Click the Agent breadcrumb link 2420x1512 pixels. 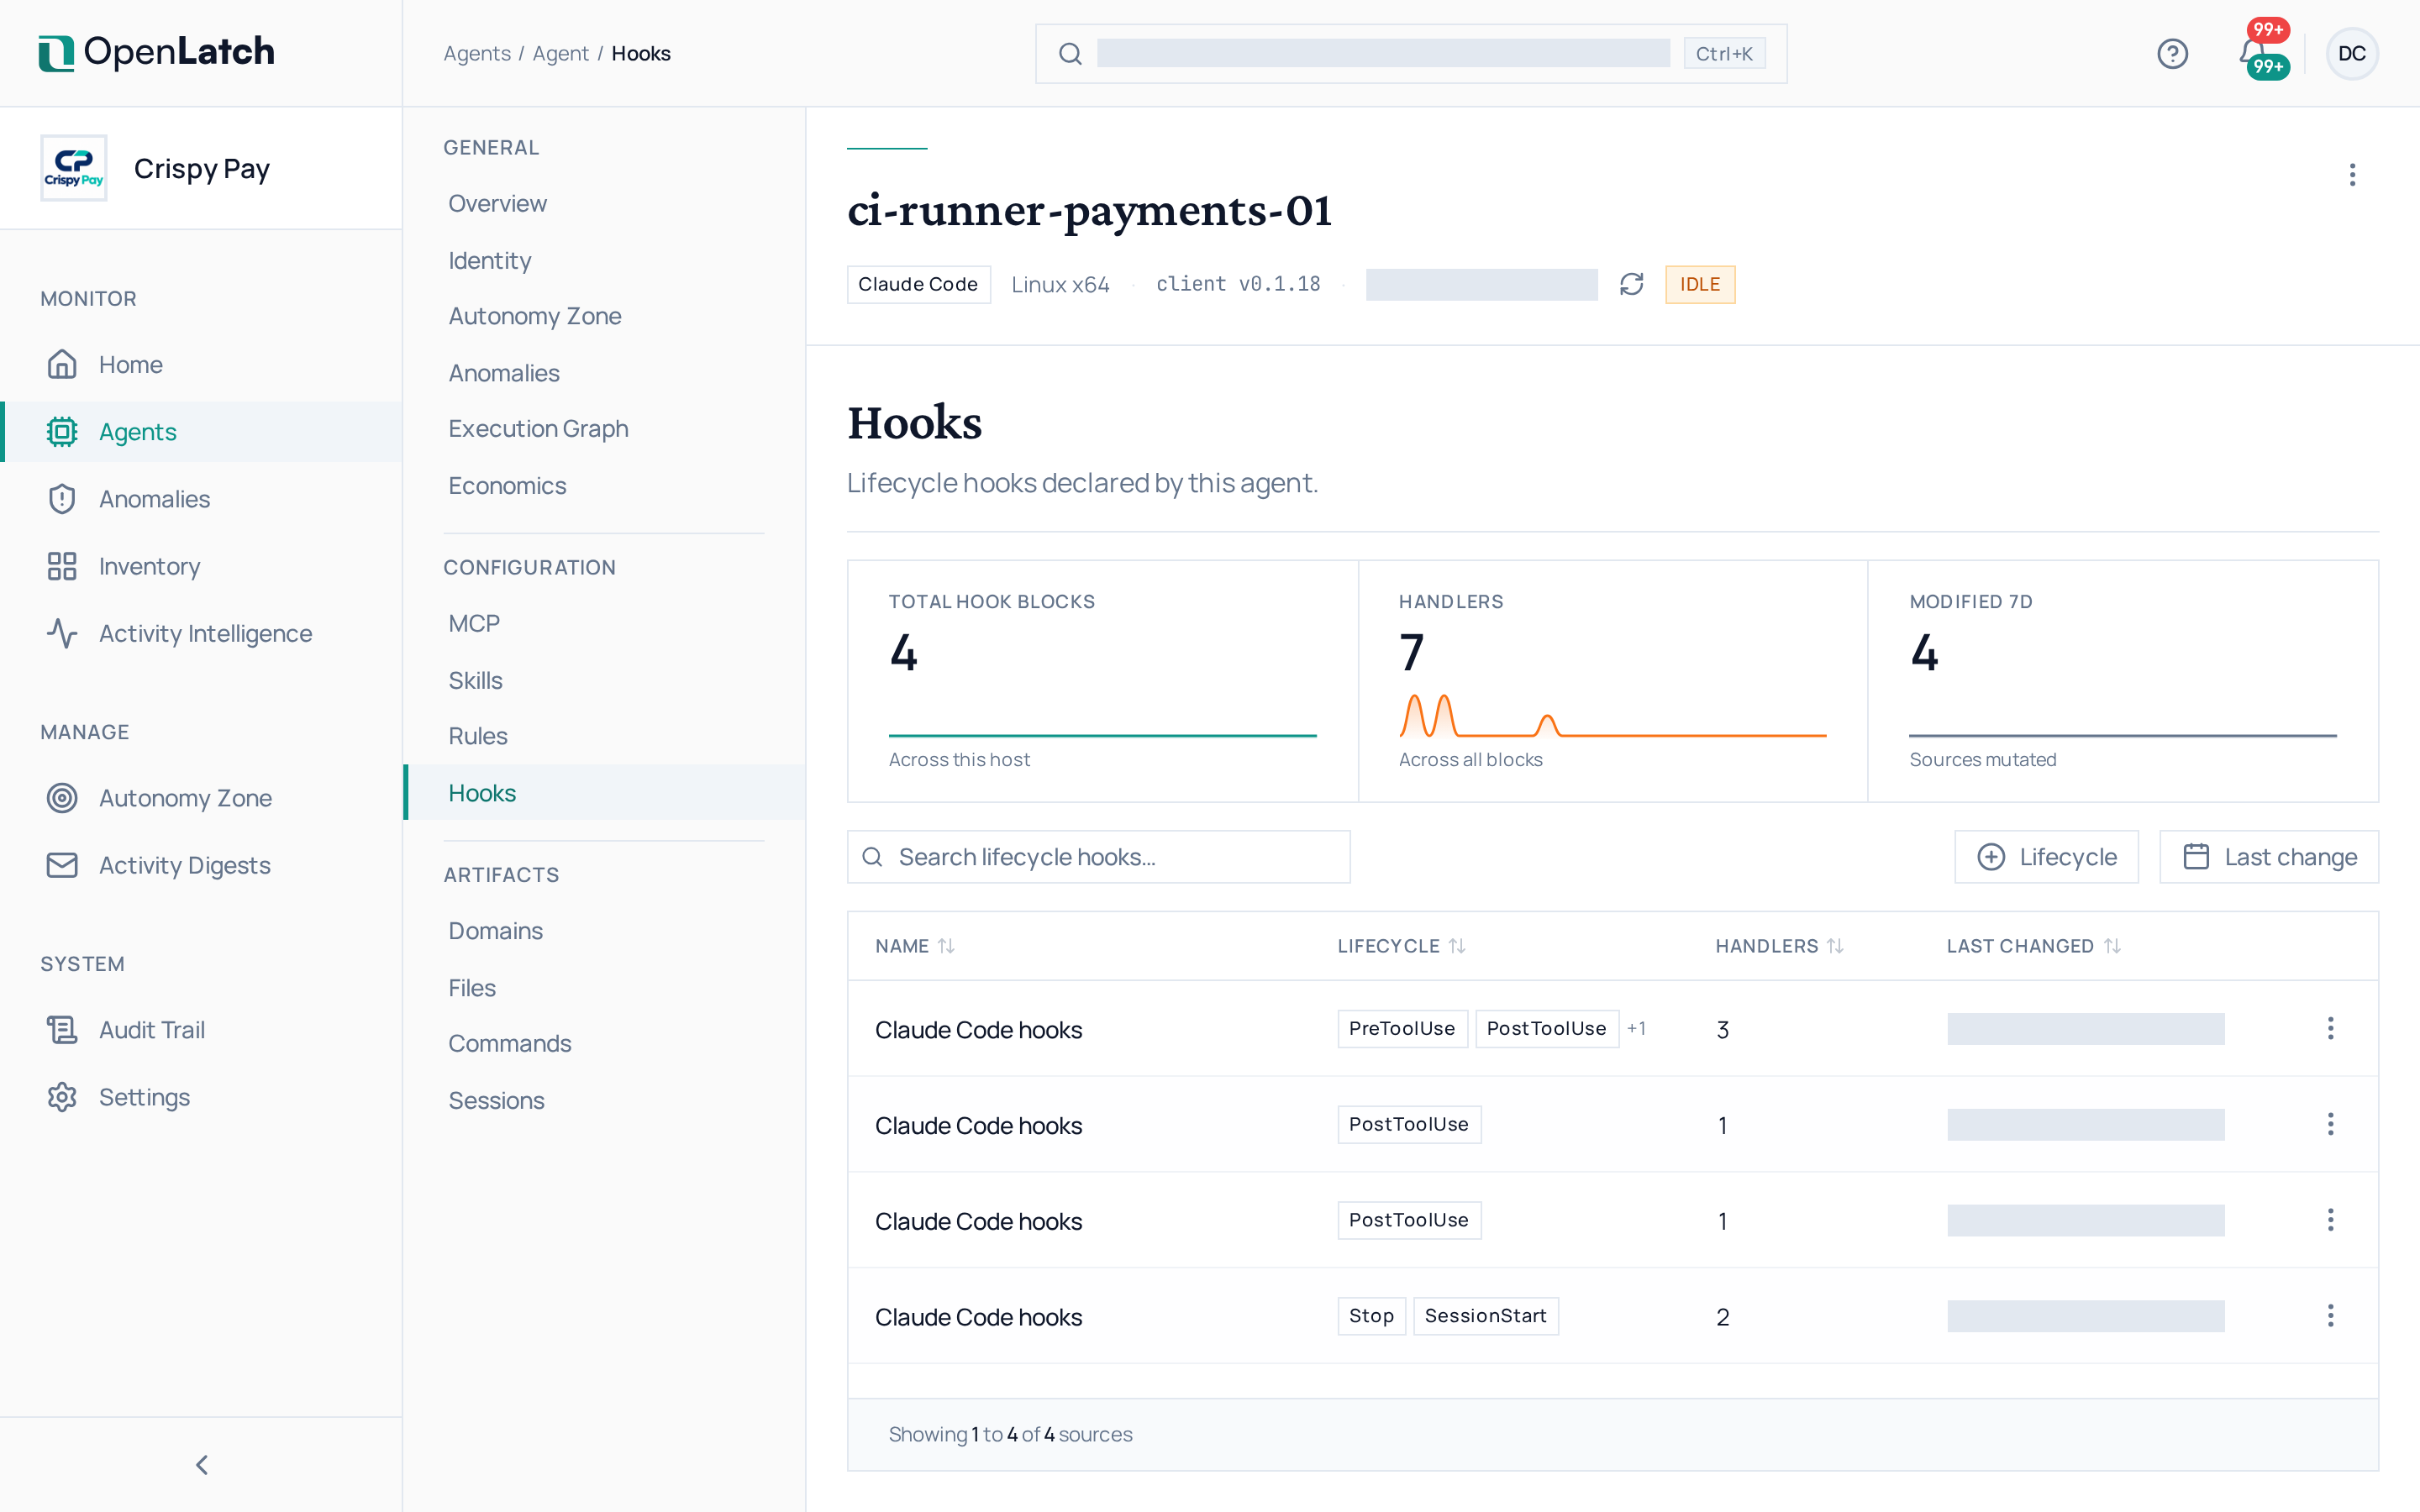(560, 53)
